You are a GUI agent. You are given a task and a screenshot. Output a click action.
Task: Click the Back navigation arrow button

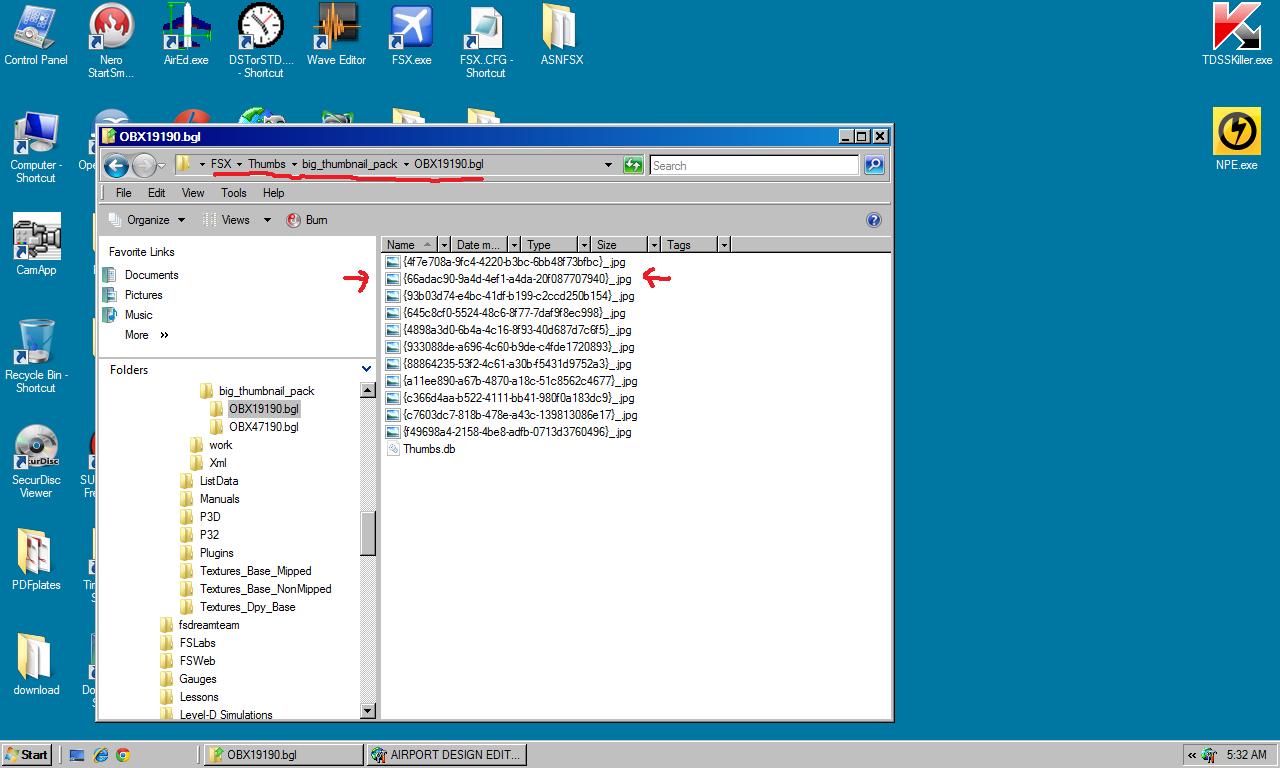(x=116, y=165)
